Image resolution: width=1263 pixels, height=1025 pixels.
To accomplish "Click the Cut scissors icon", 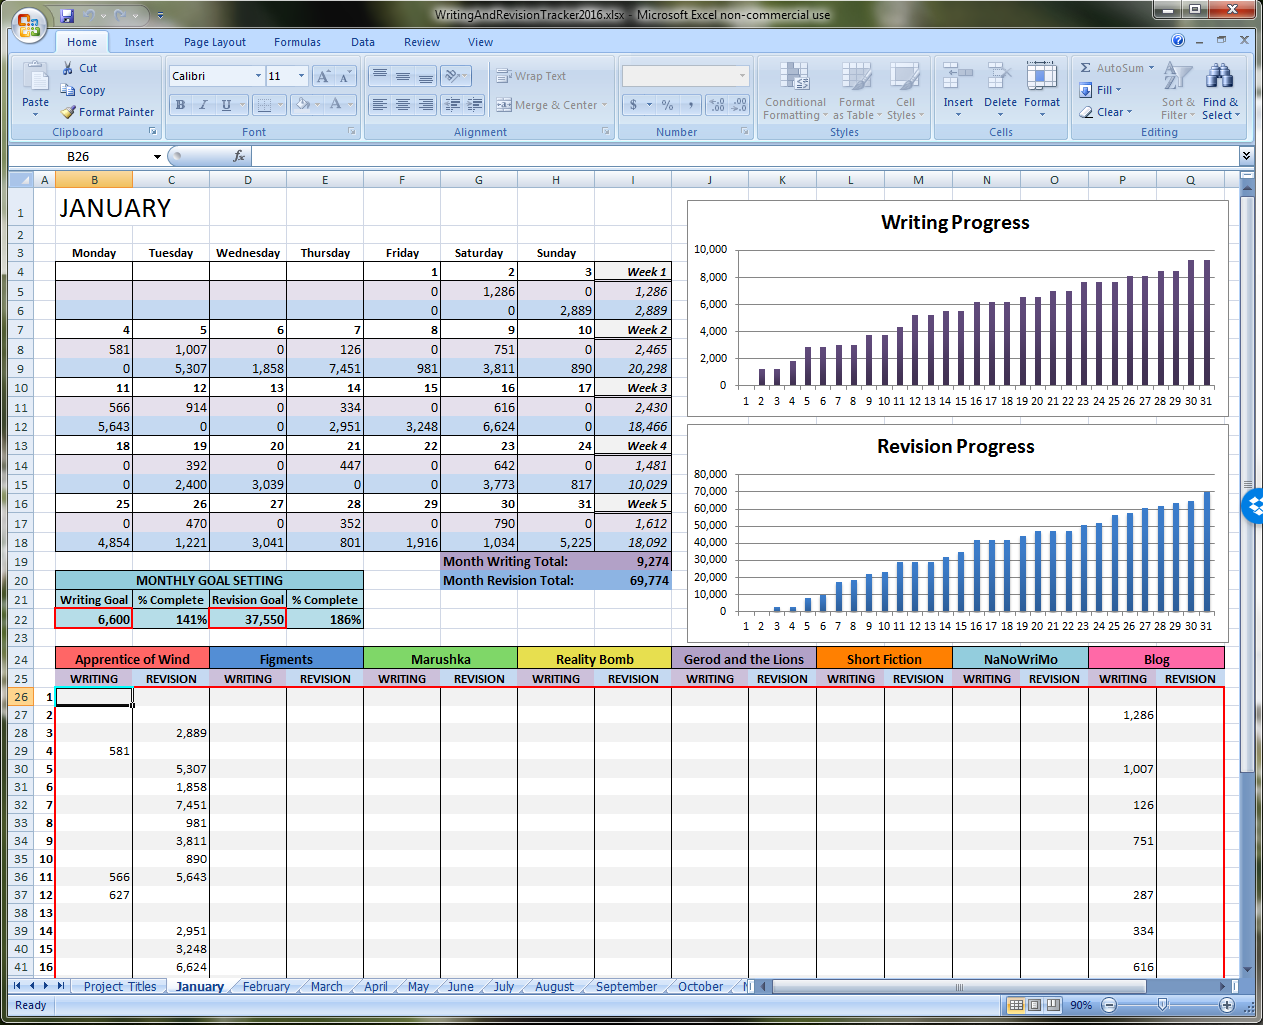I will click(x=68, y=68).
